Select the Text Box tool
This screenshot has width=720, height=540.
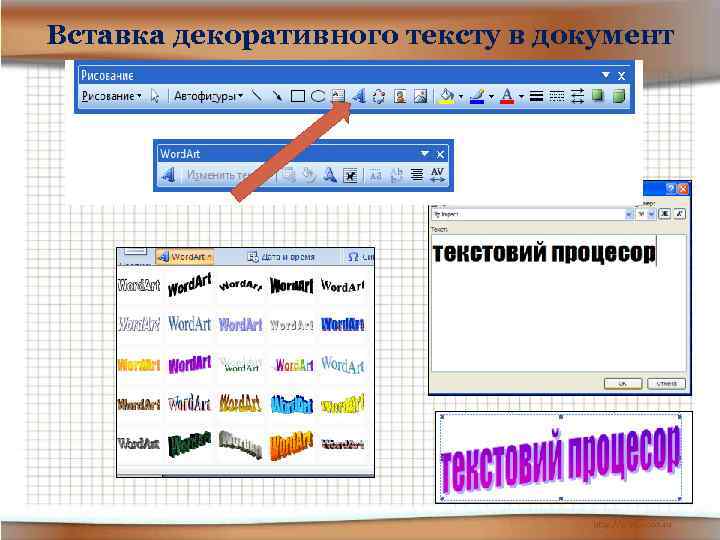tap(338, 96)
